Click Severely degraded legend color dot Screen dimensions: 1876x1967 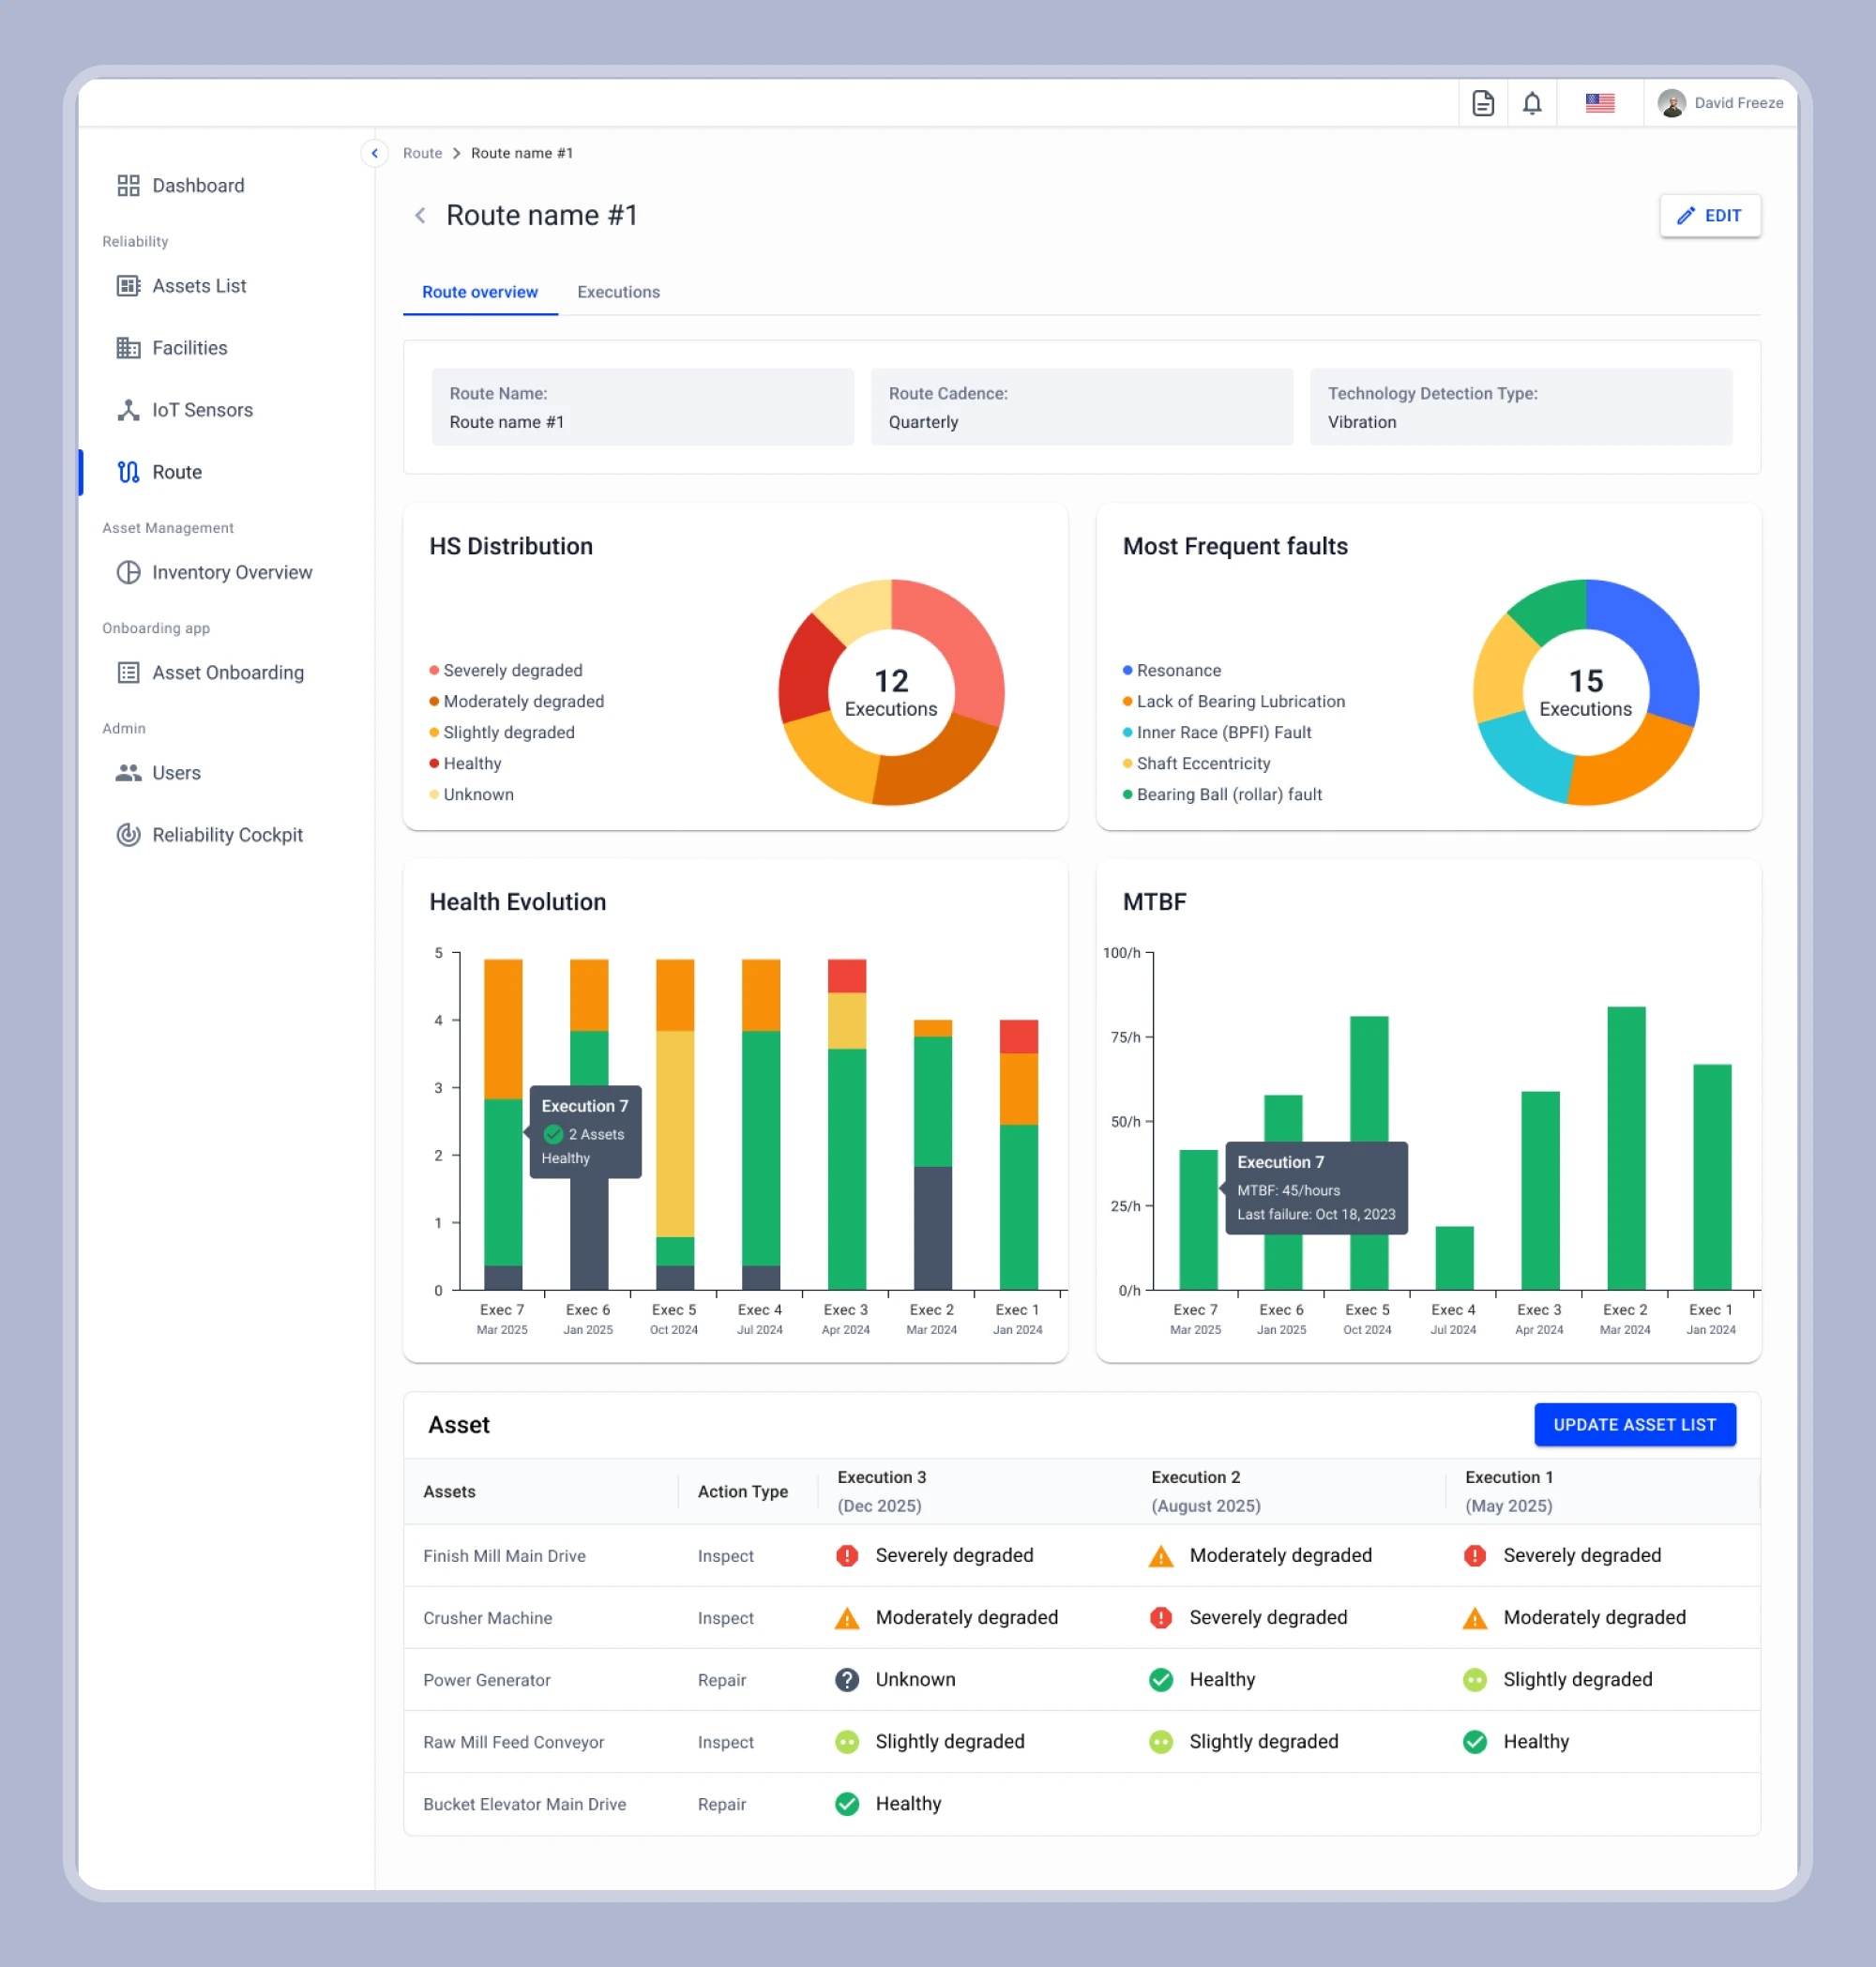[434, 670]
